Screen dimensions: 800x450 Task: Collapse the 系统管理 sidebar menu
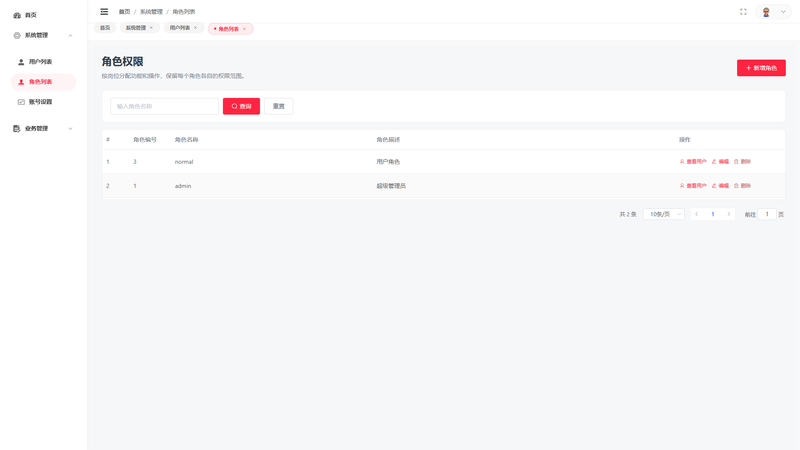click(44, 35)
